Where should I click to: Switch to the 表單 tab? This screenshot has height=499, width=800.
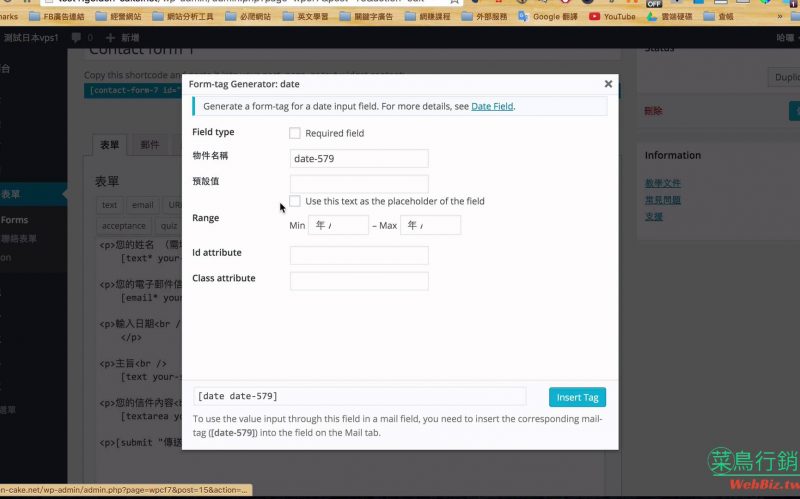[x=109, y=146]
